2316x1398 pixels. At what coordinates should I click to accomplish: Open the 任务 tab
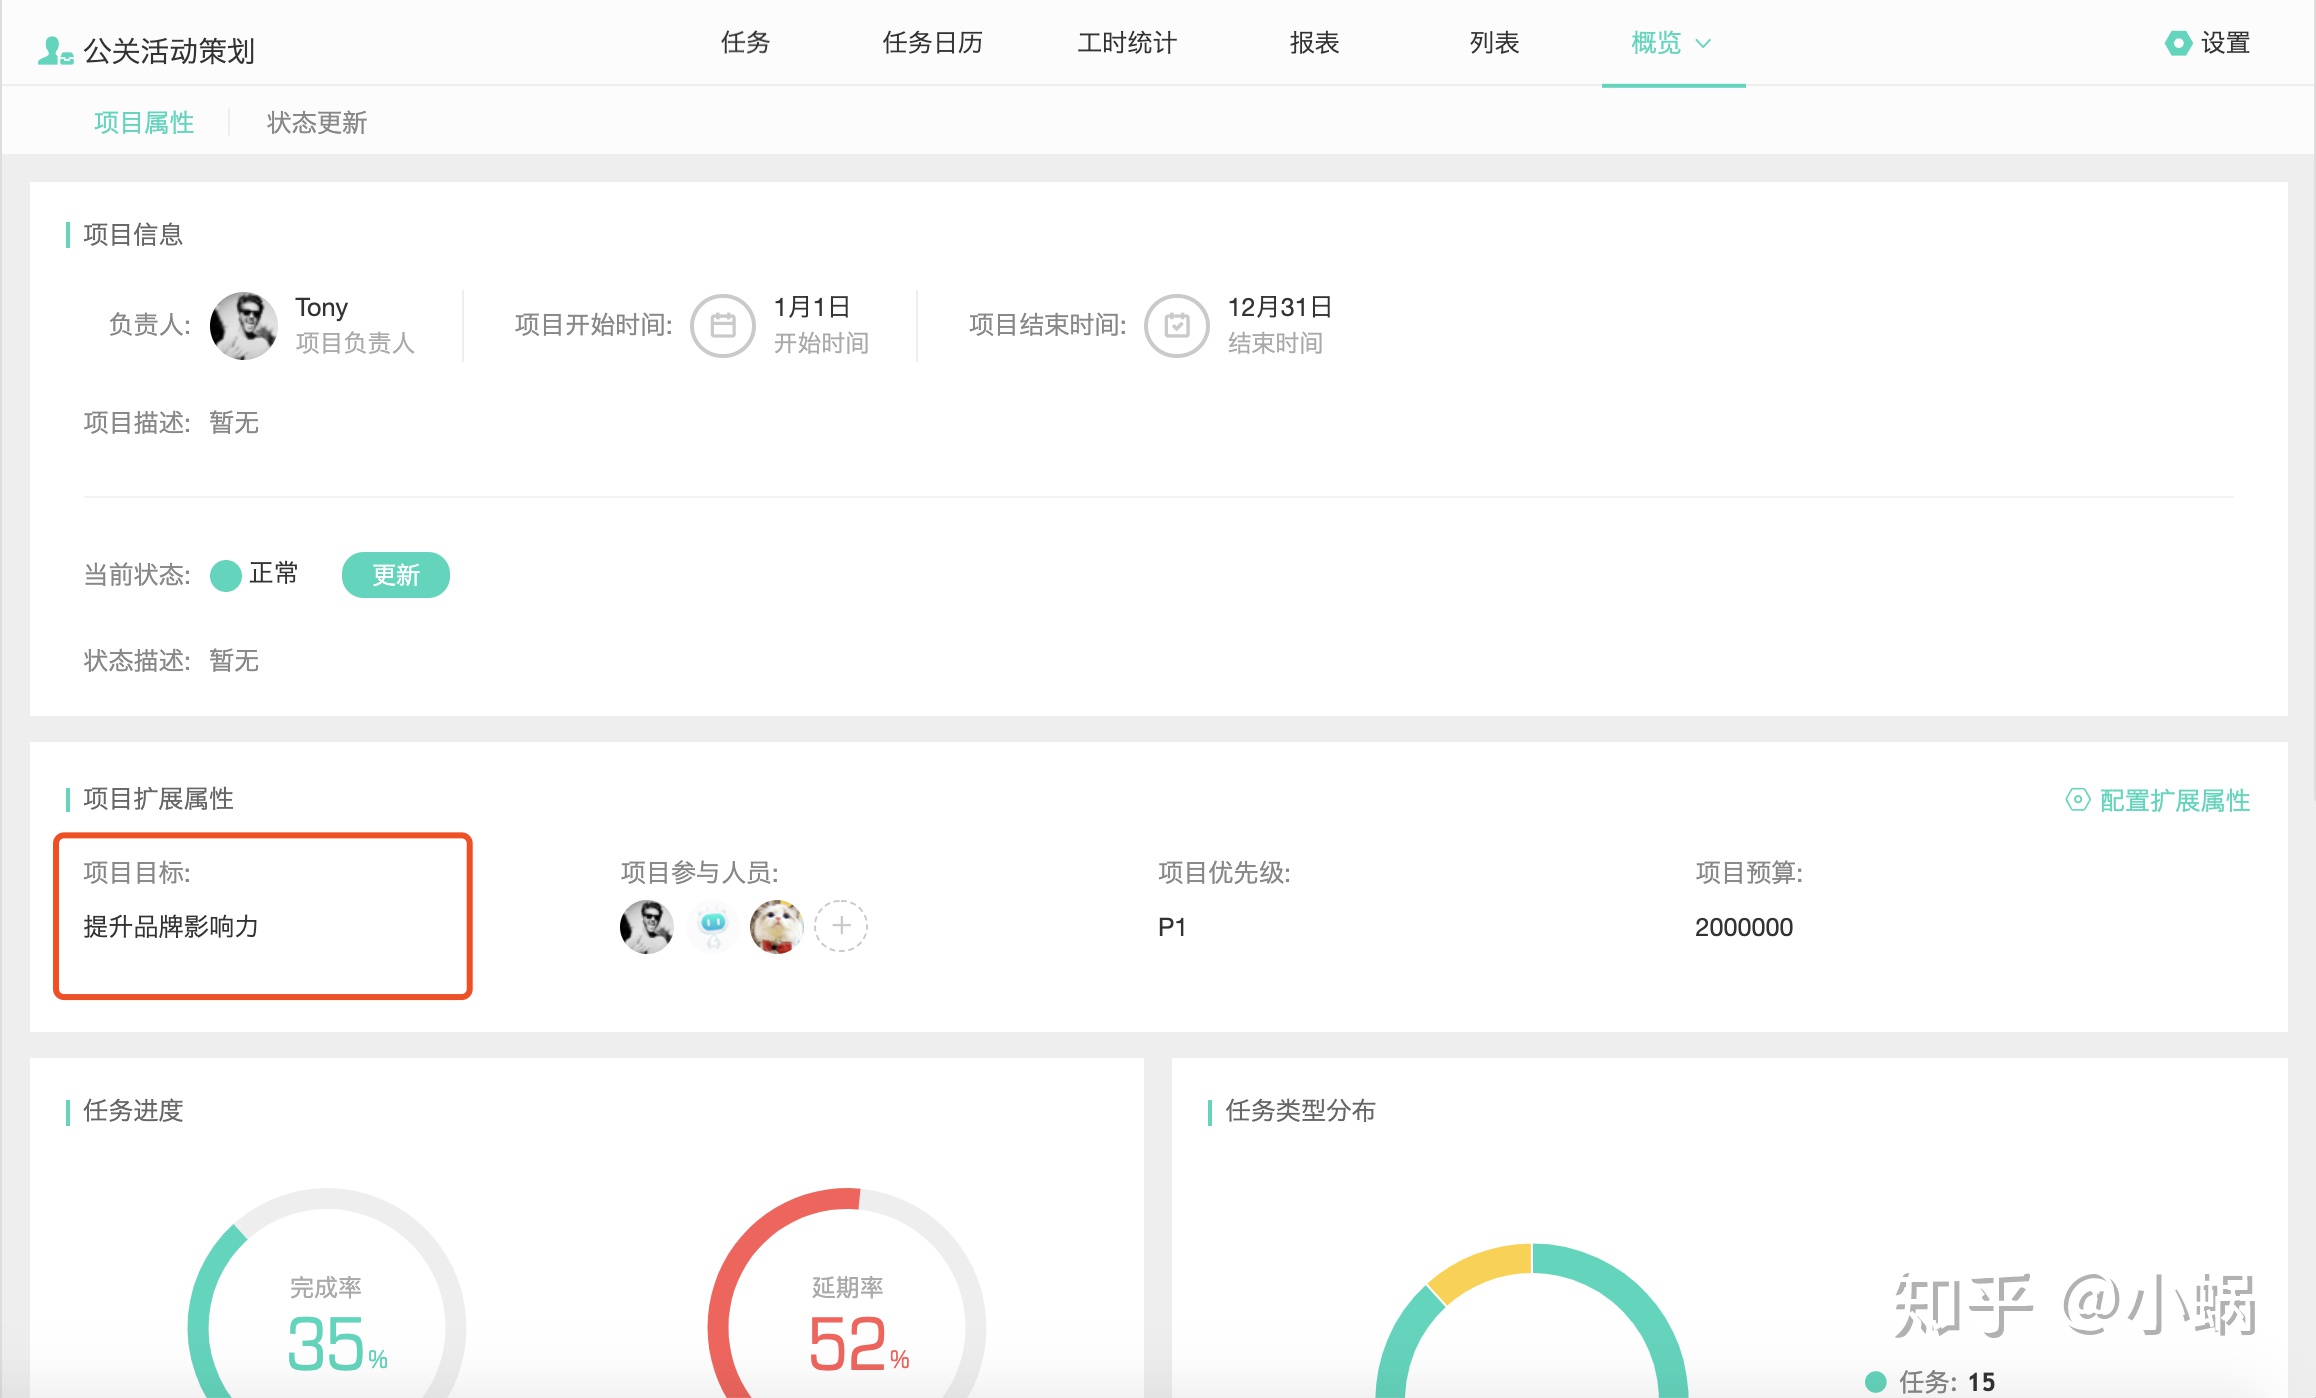(x=746, y=43)
